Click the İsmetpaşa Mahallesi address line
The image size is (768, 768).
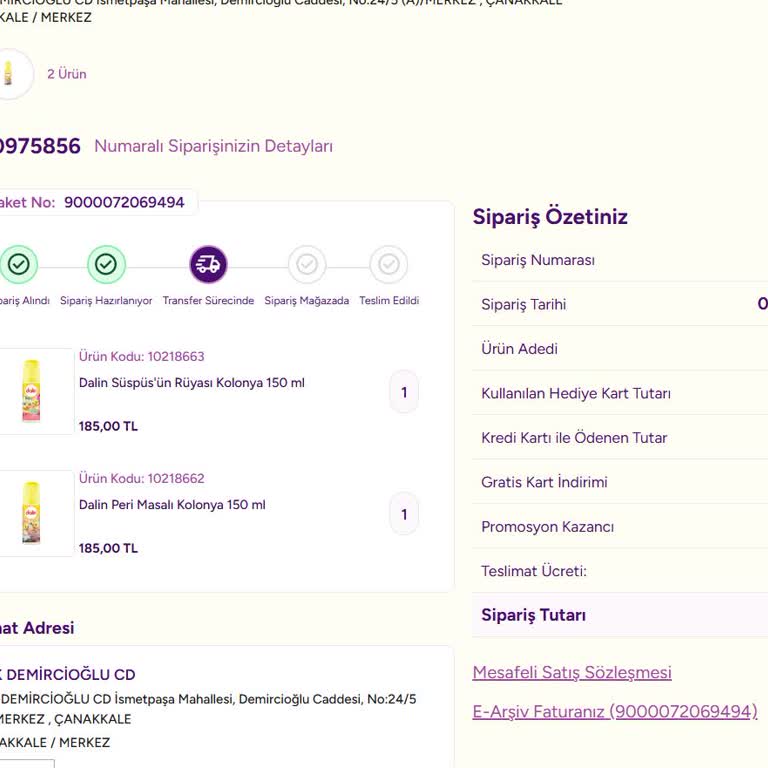pos(208,699)
